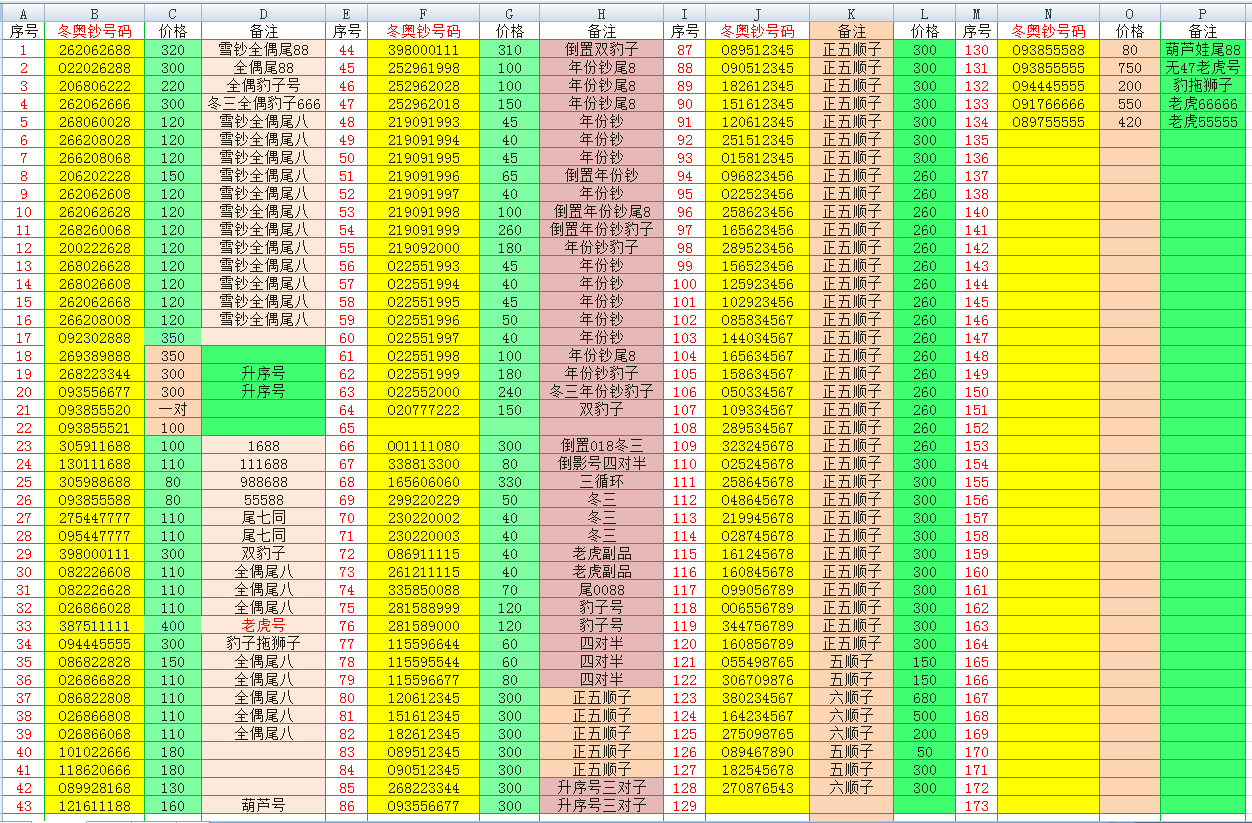Click price cell showing 750
1252x823 pixels.
coord(1130,68)
